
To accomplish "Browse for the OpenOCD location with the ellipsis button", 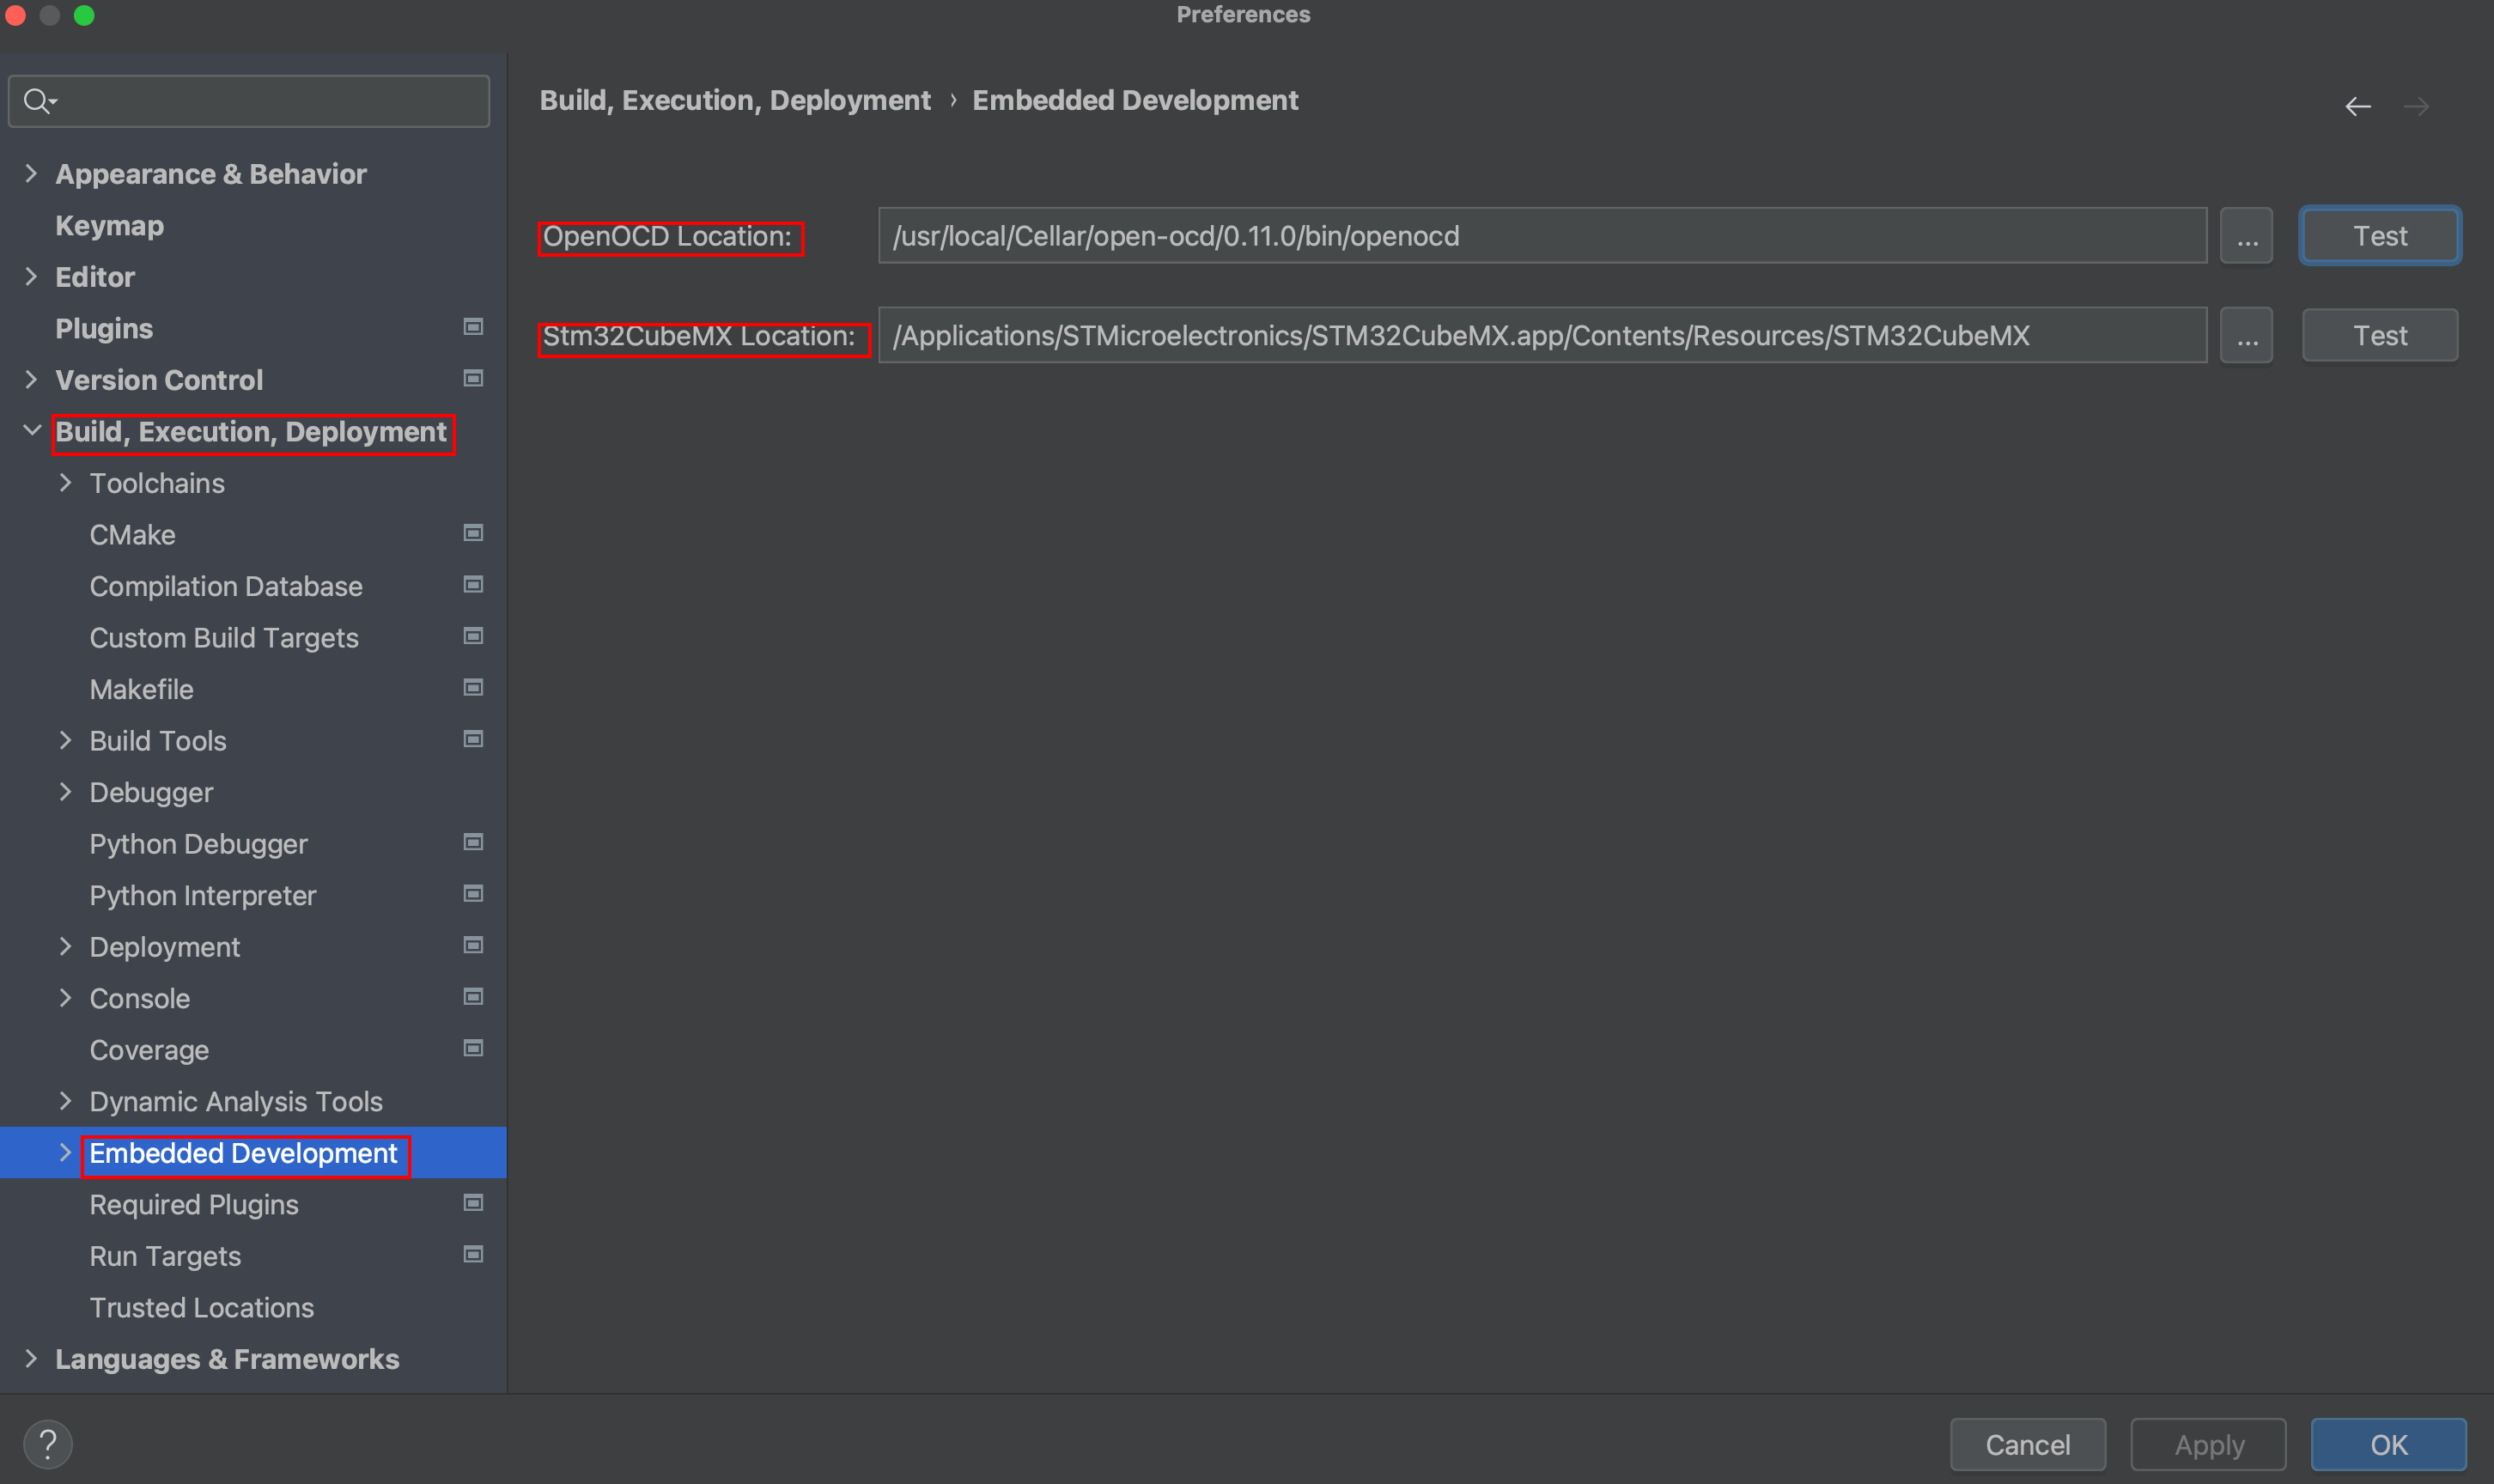I will point(2245,236).
